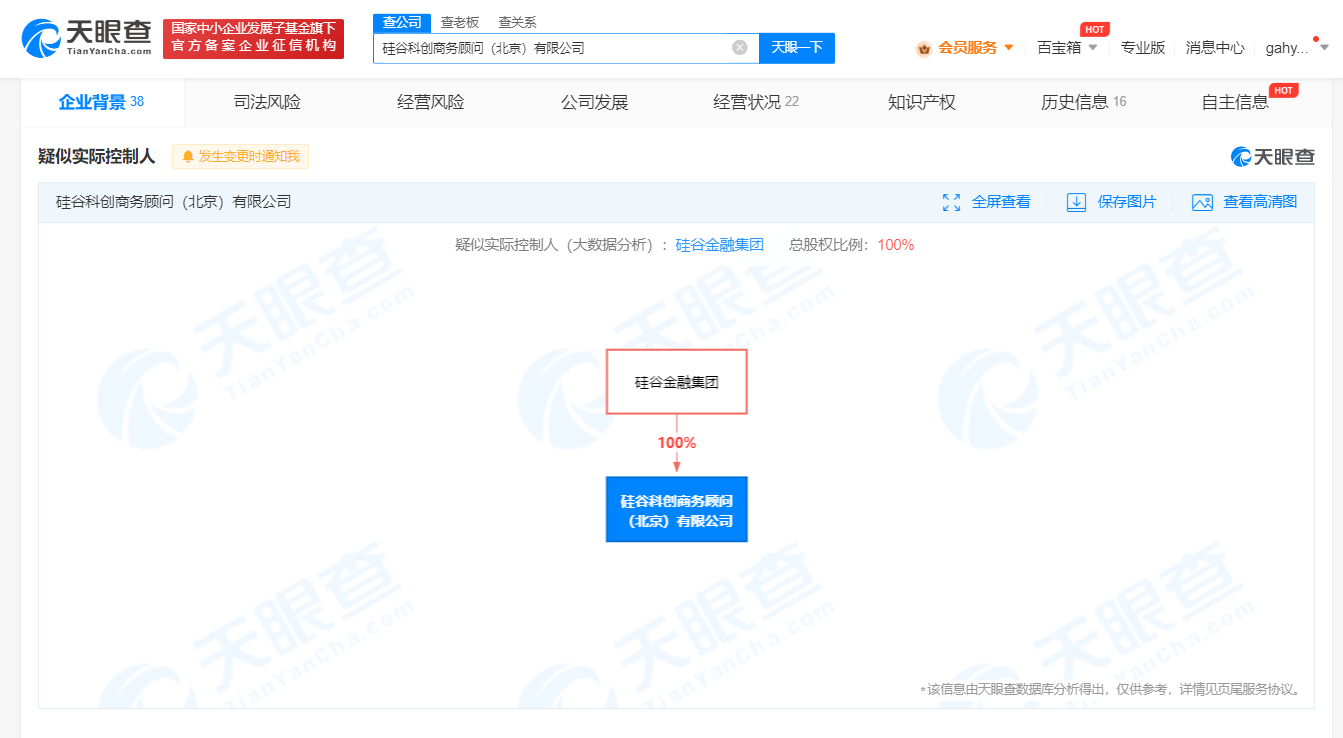Switch to the 企业背景 tab
The width and height of the screenshot is (1343, 738).
click(x=102, y=102)
